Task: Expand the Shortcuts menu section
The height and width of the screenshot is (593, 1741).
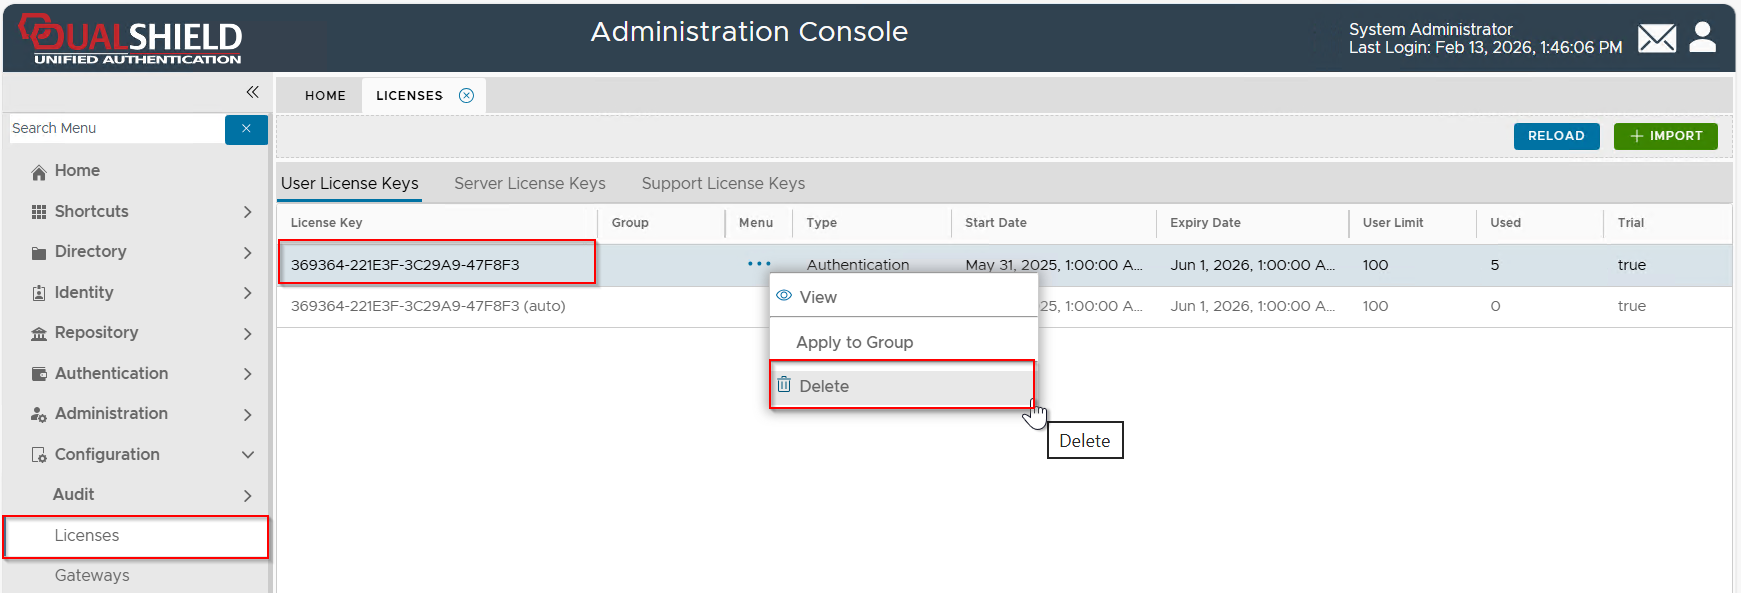Action: tap(247, 212)
